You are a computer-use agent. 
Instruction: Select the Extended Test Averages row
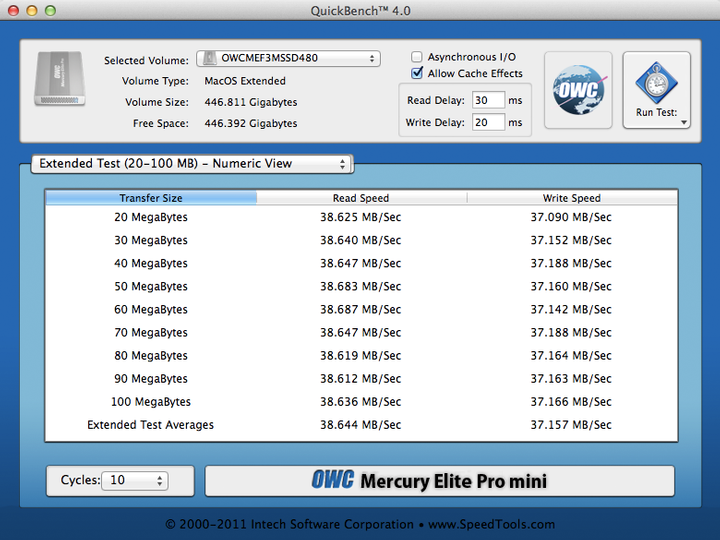click(x=361, y=425)
